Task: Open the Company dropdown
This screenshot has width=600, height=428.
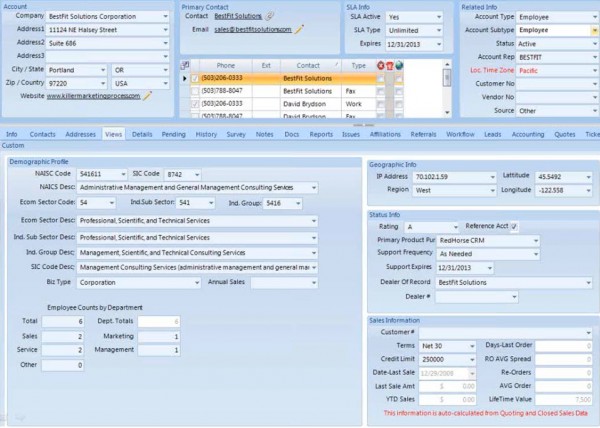Action: click(165, 16)
